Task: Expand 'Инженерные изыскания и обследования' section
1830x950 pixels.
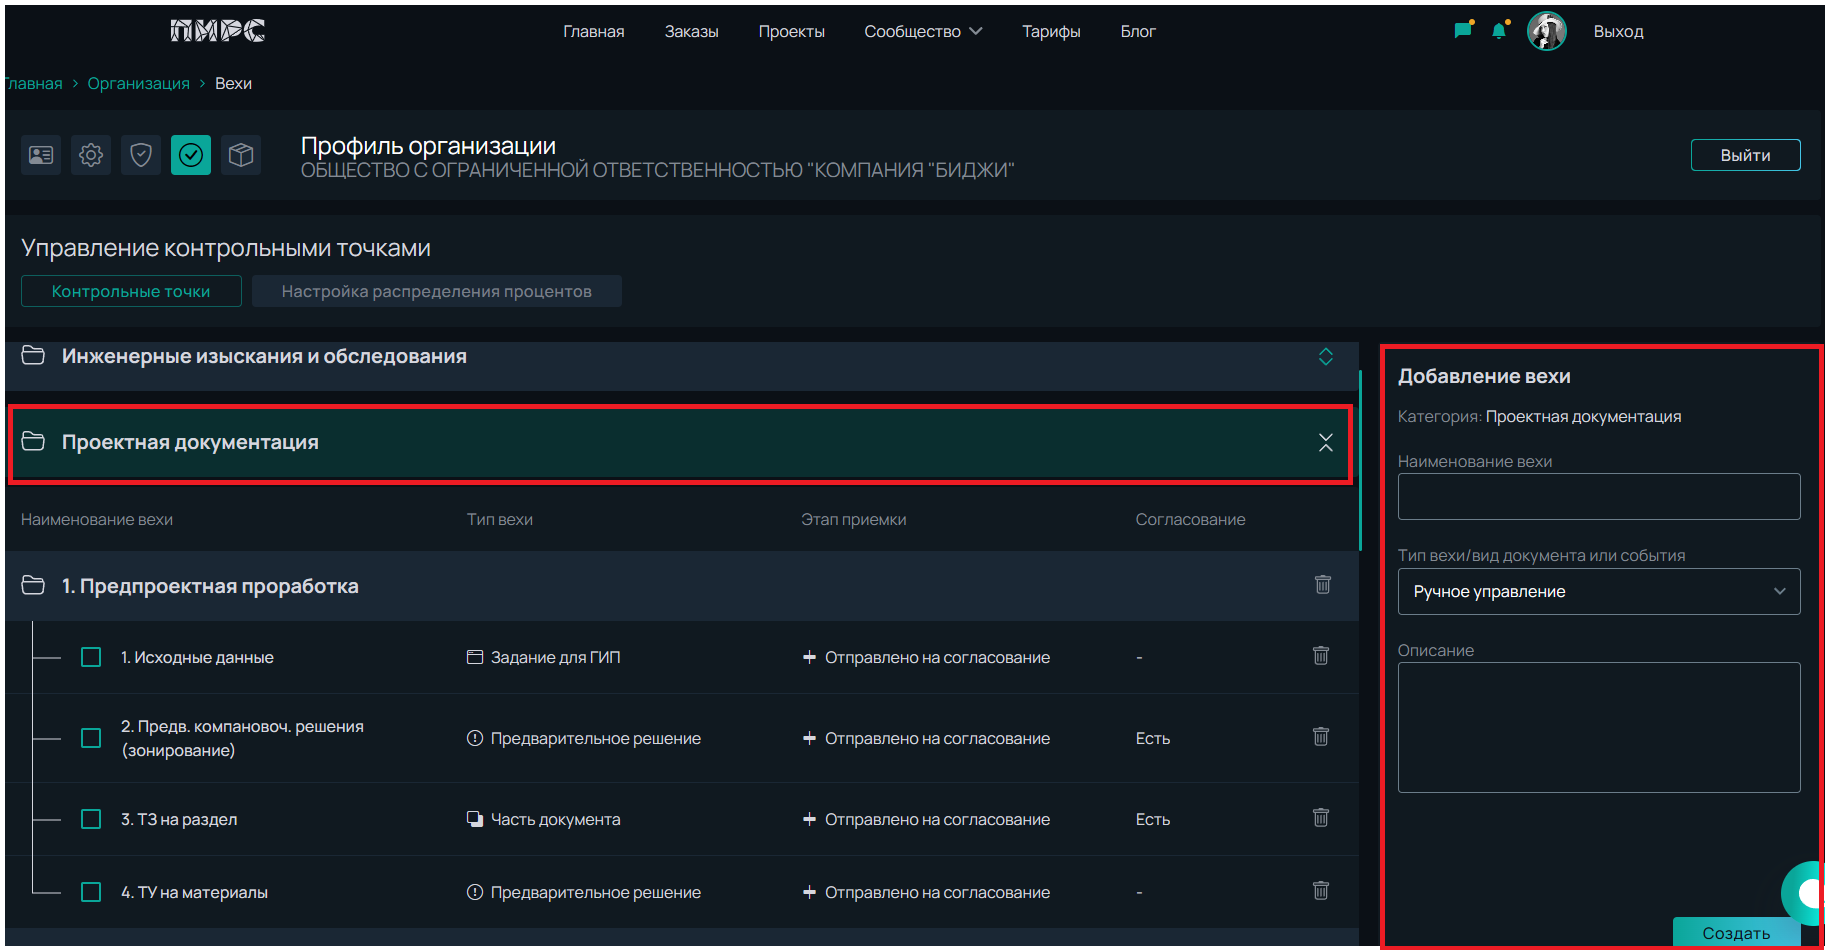Action: click(1325, 357)
